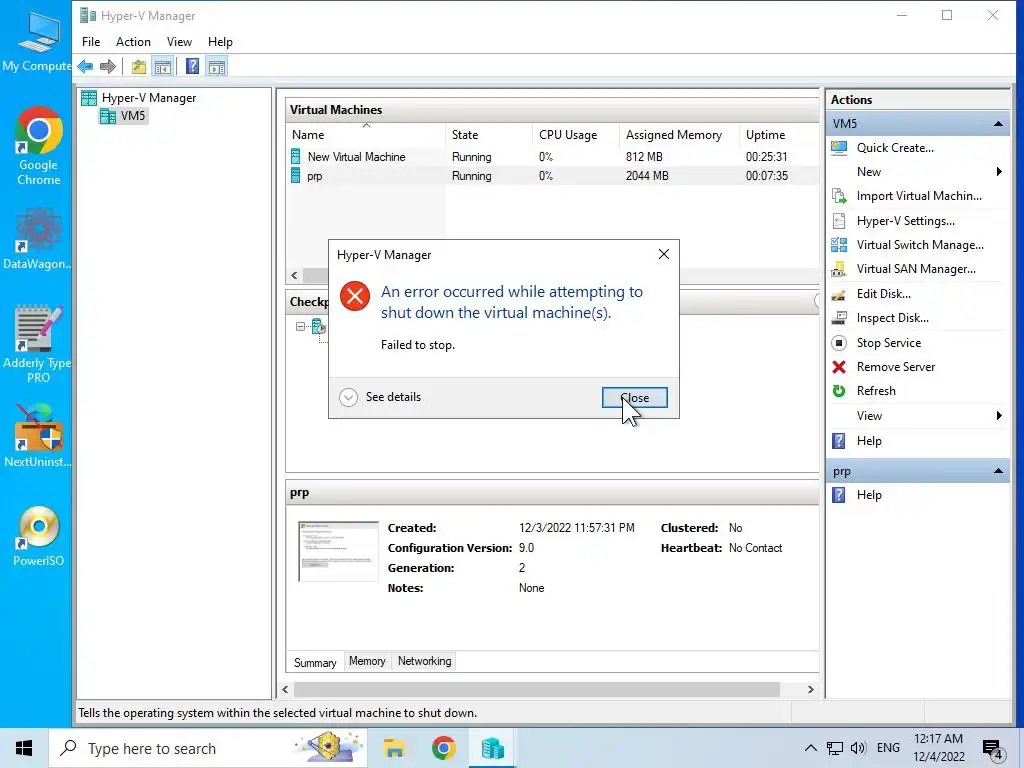Image resolution: width=1024 pixels, height=768 pixels.
Task: Show hidden system tray icons
Action: [810, 748]
